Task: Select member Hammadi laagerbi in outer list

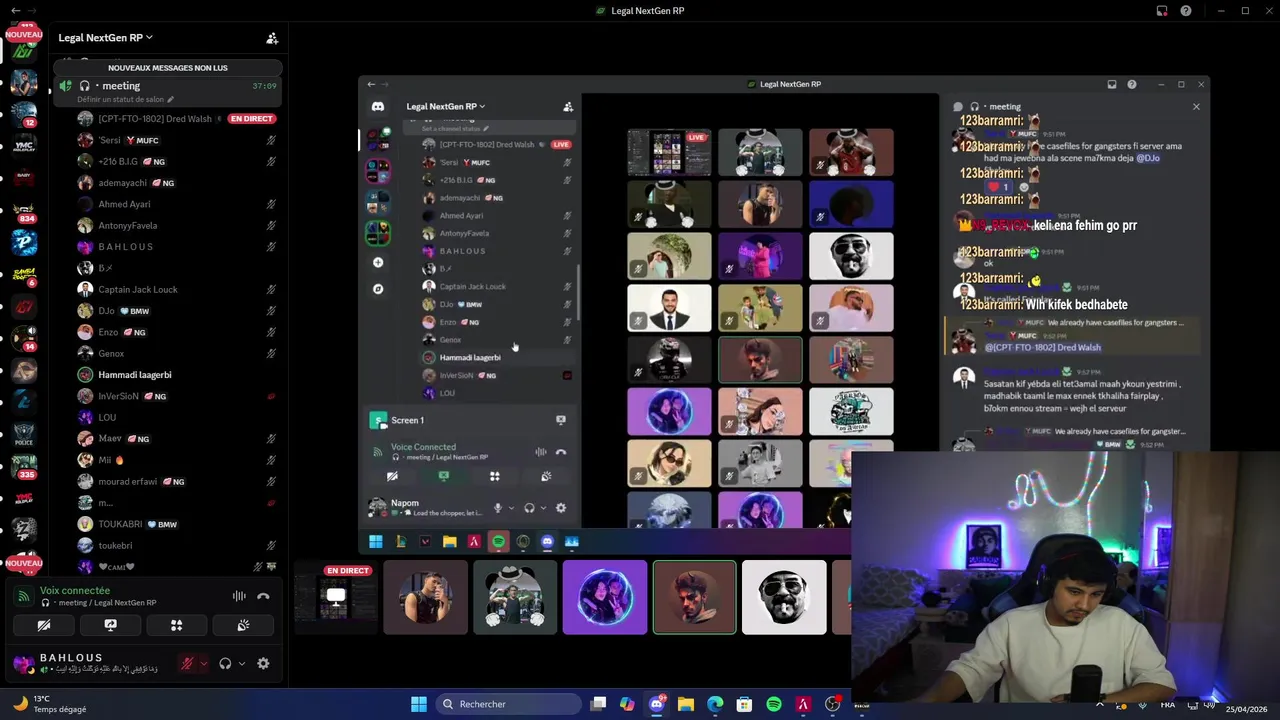Action: pyautogui.click(x=167, y=375)
